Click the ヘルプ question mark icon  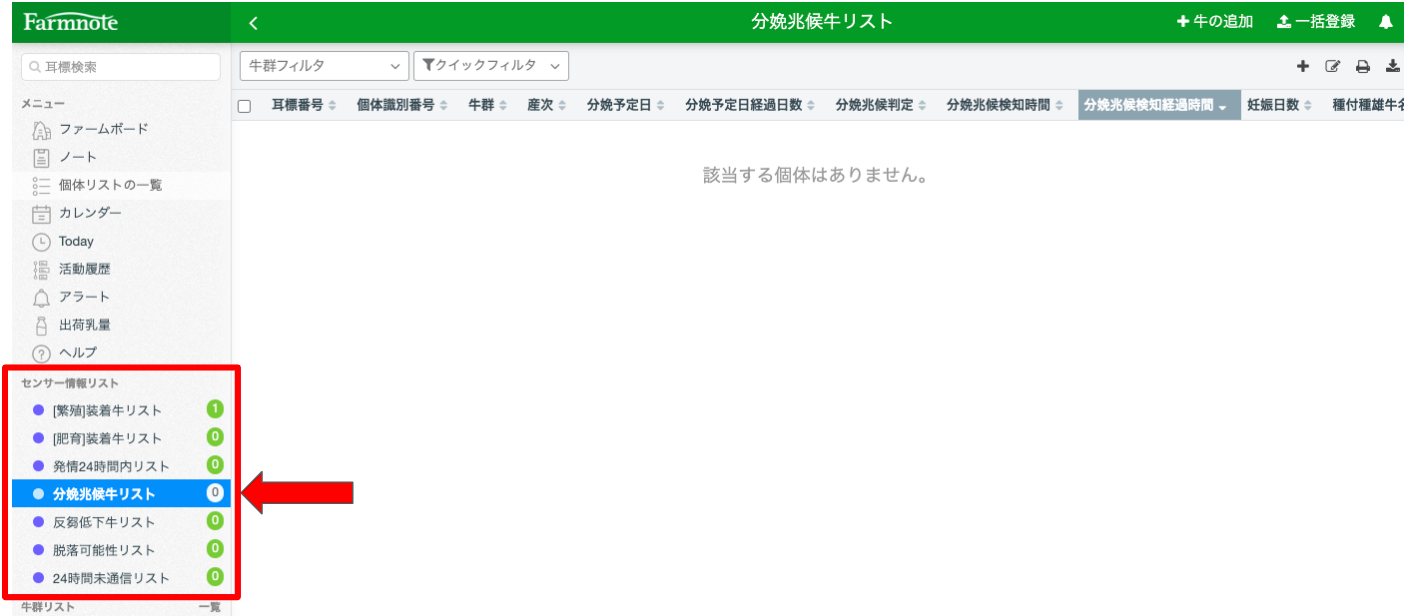tap(41, 353)
